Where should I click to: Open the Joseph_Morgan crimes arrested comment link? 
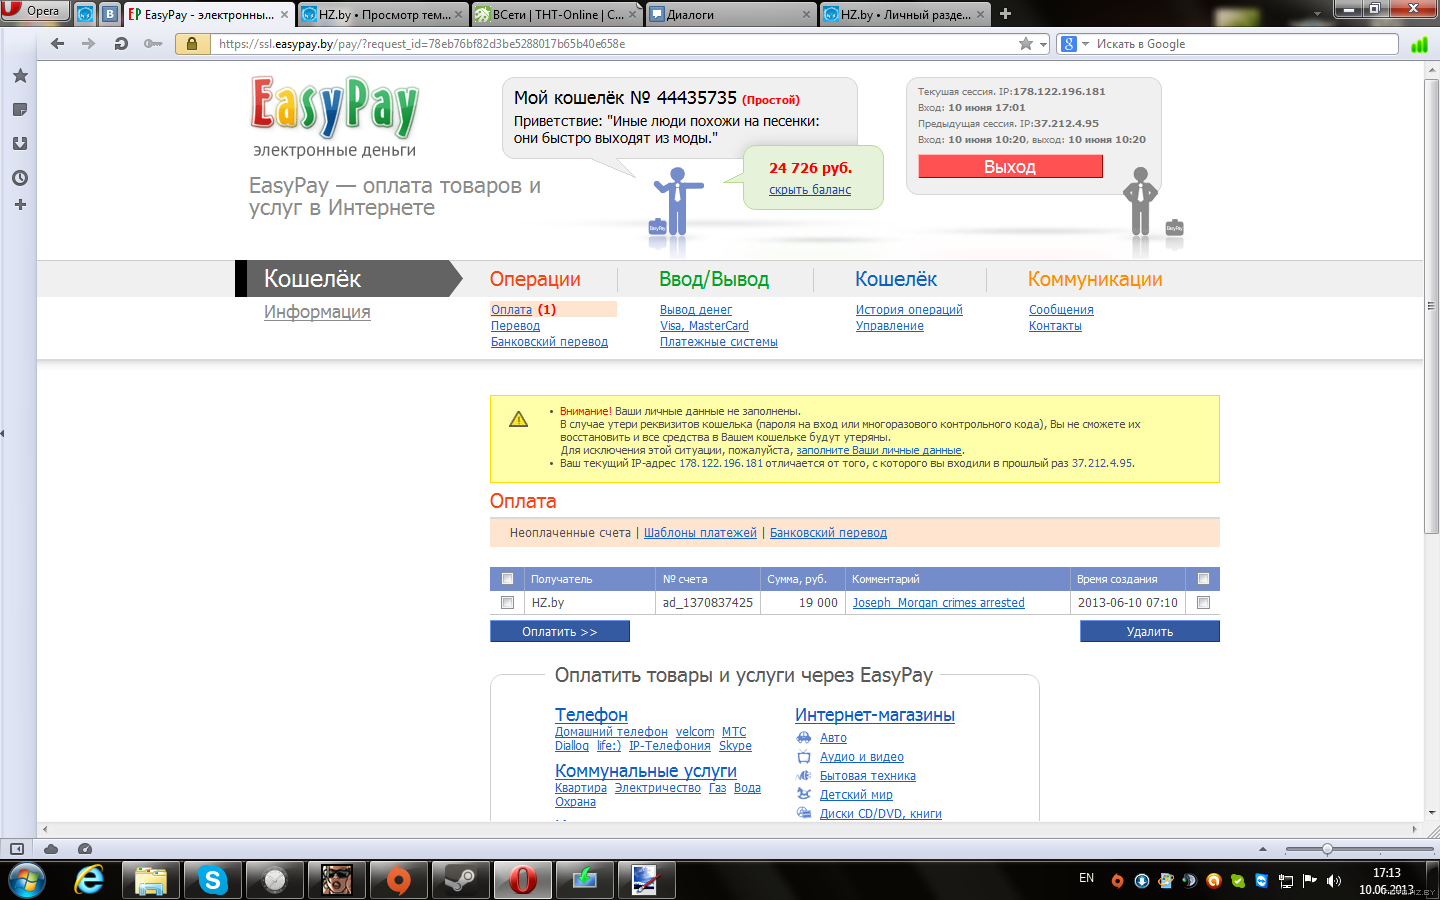[938, 603]
